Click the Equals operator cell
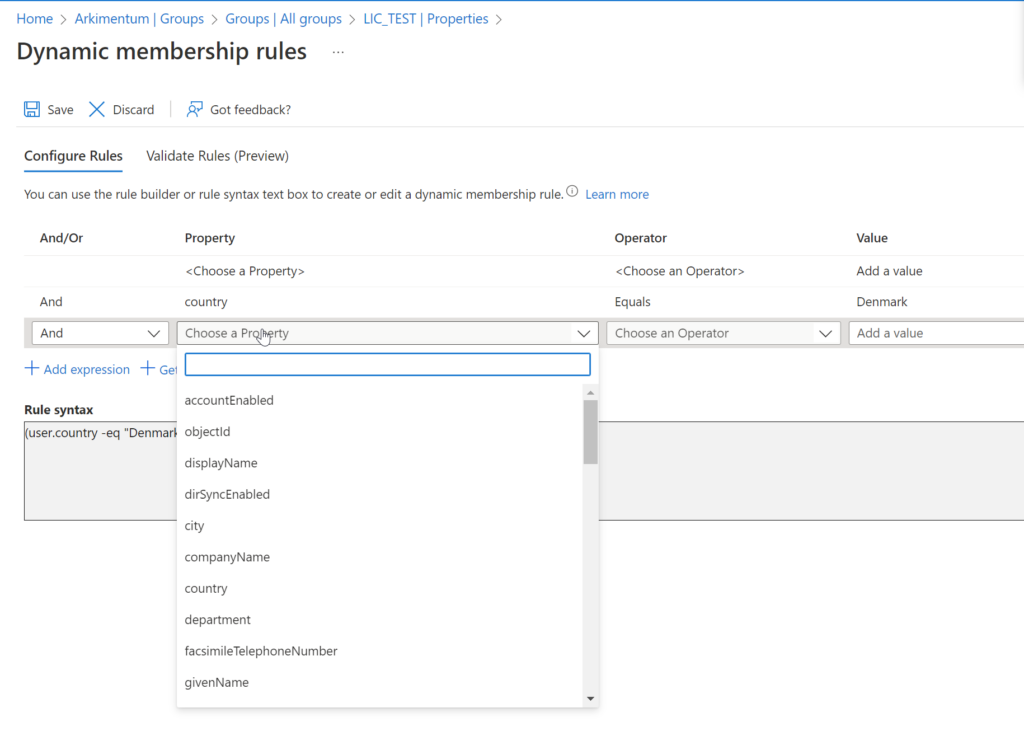Image resolution: width=1024 pixels, height=731 pixels. point(632,302)
